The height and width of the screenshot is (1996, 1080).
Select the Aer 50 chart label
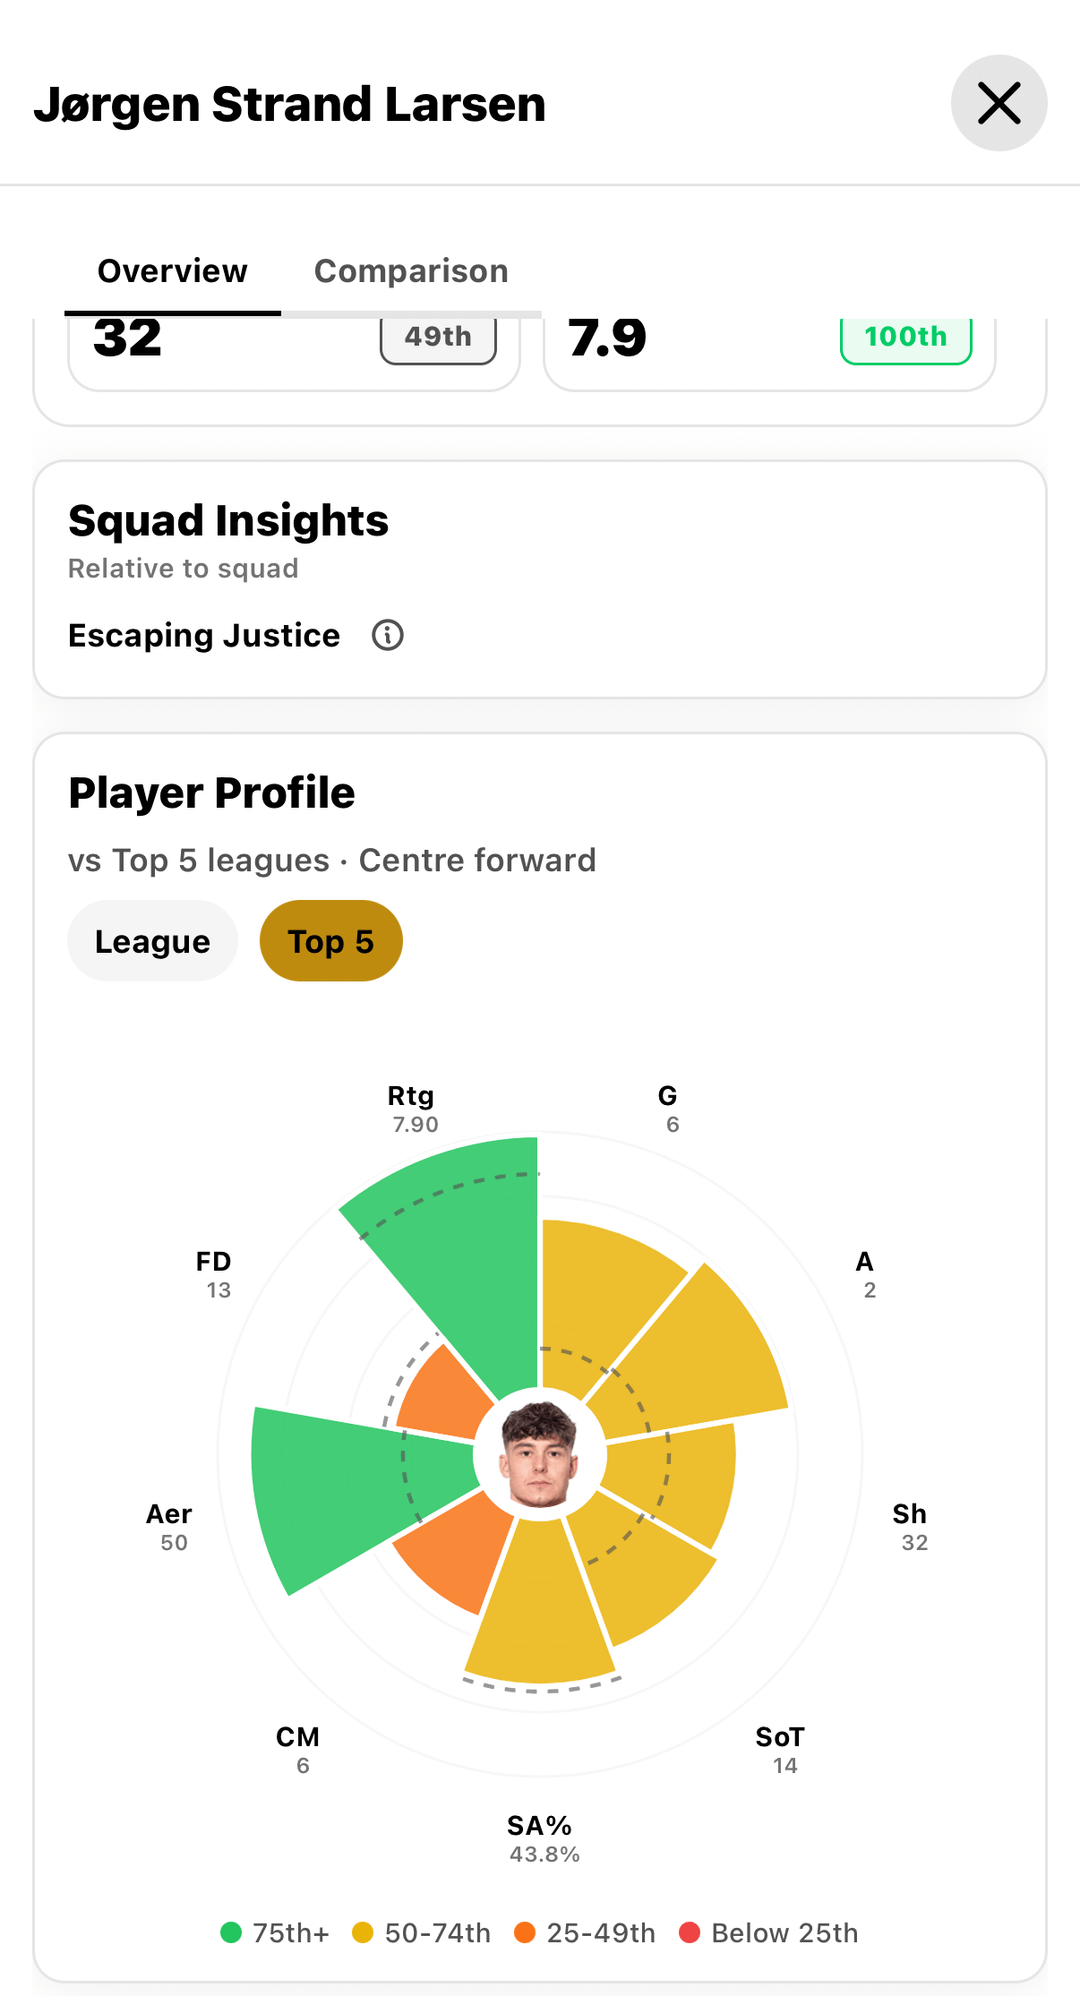point(171,1527)
